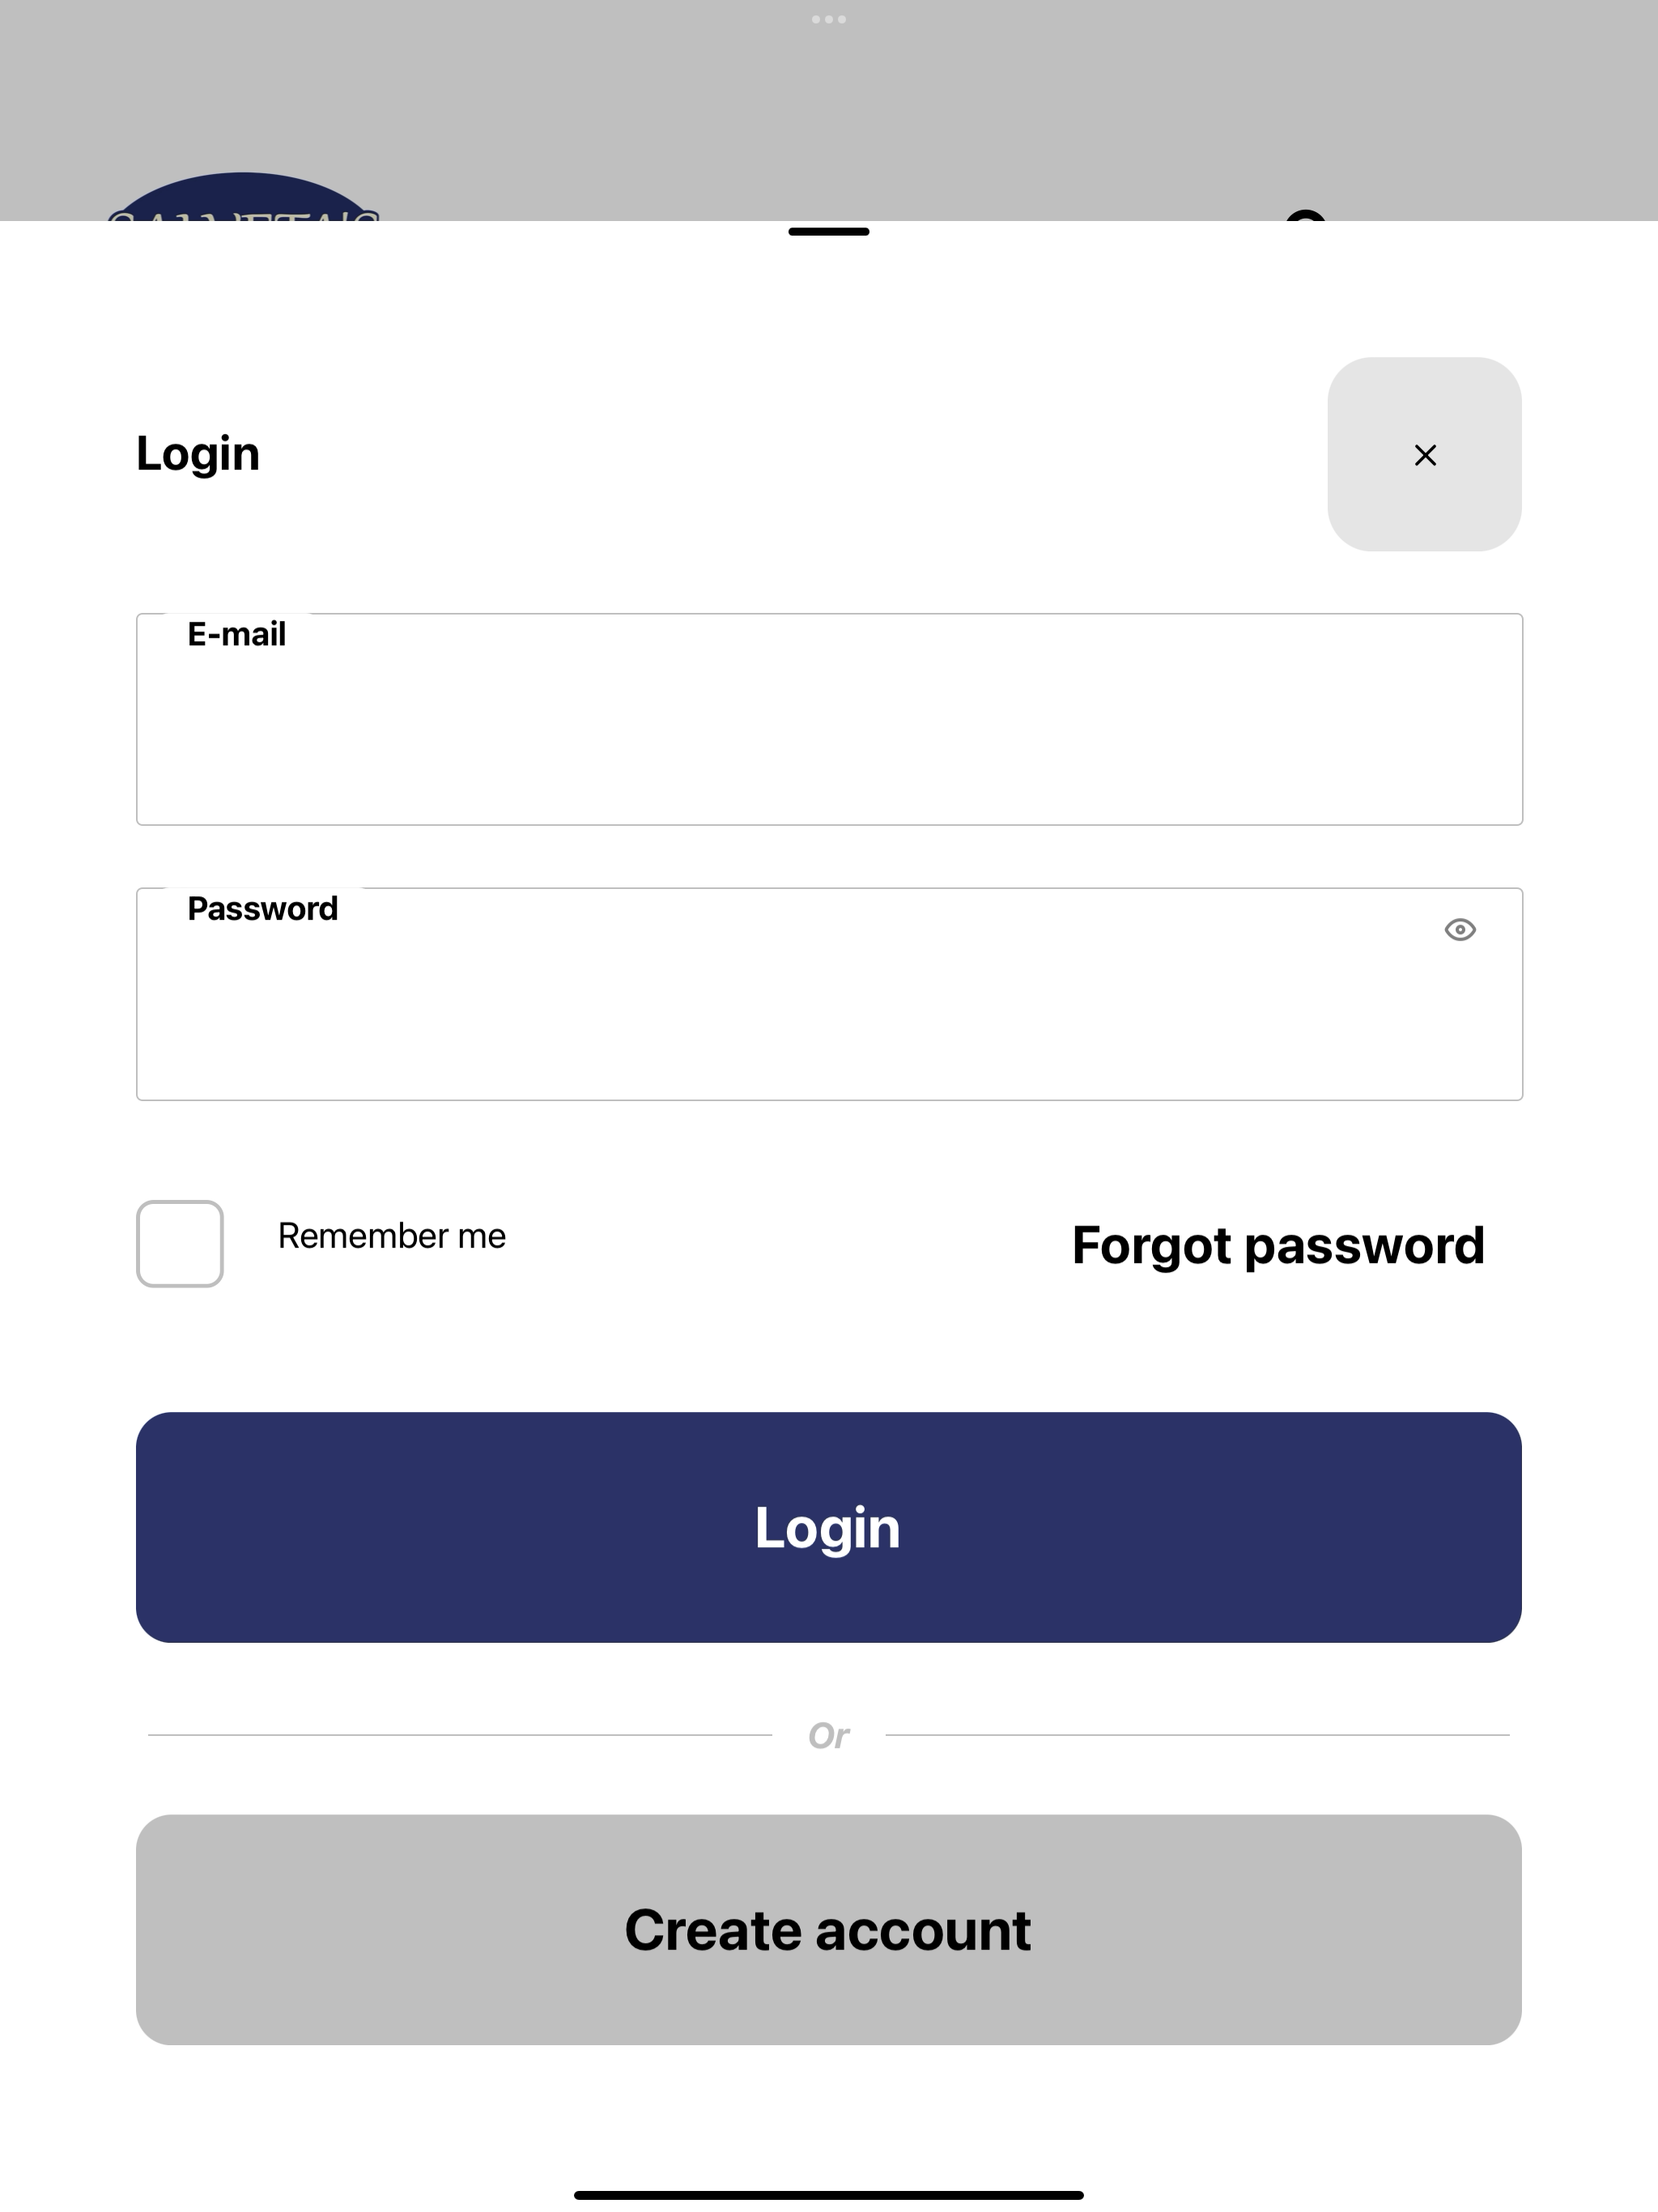Tap the E-mail field label
Screen dimensions: 1658x2212
tap(237, 634)
